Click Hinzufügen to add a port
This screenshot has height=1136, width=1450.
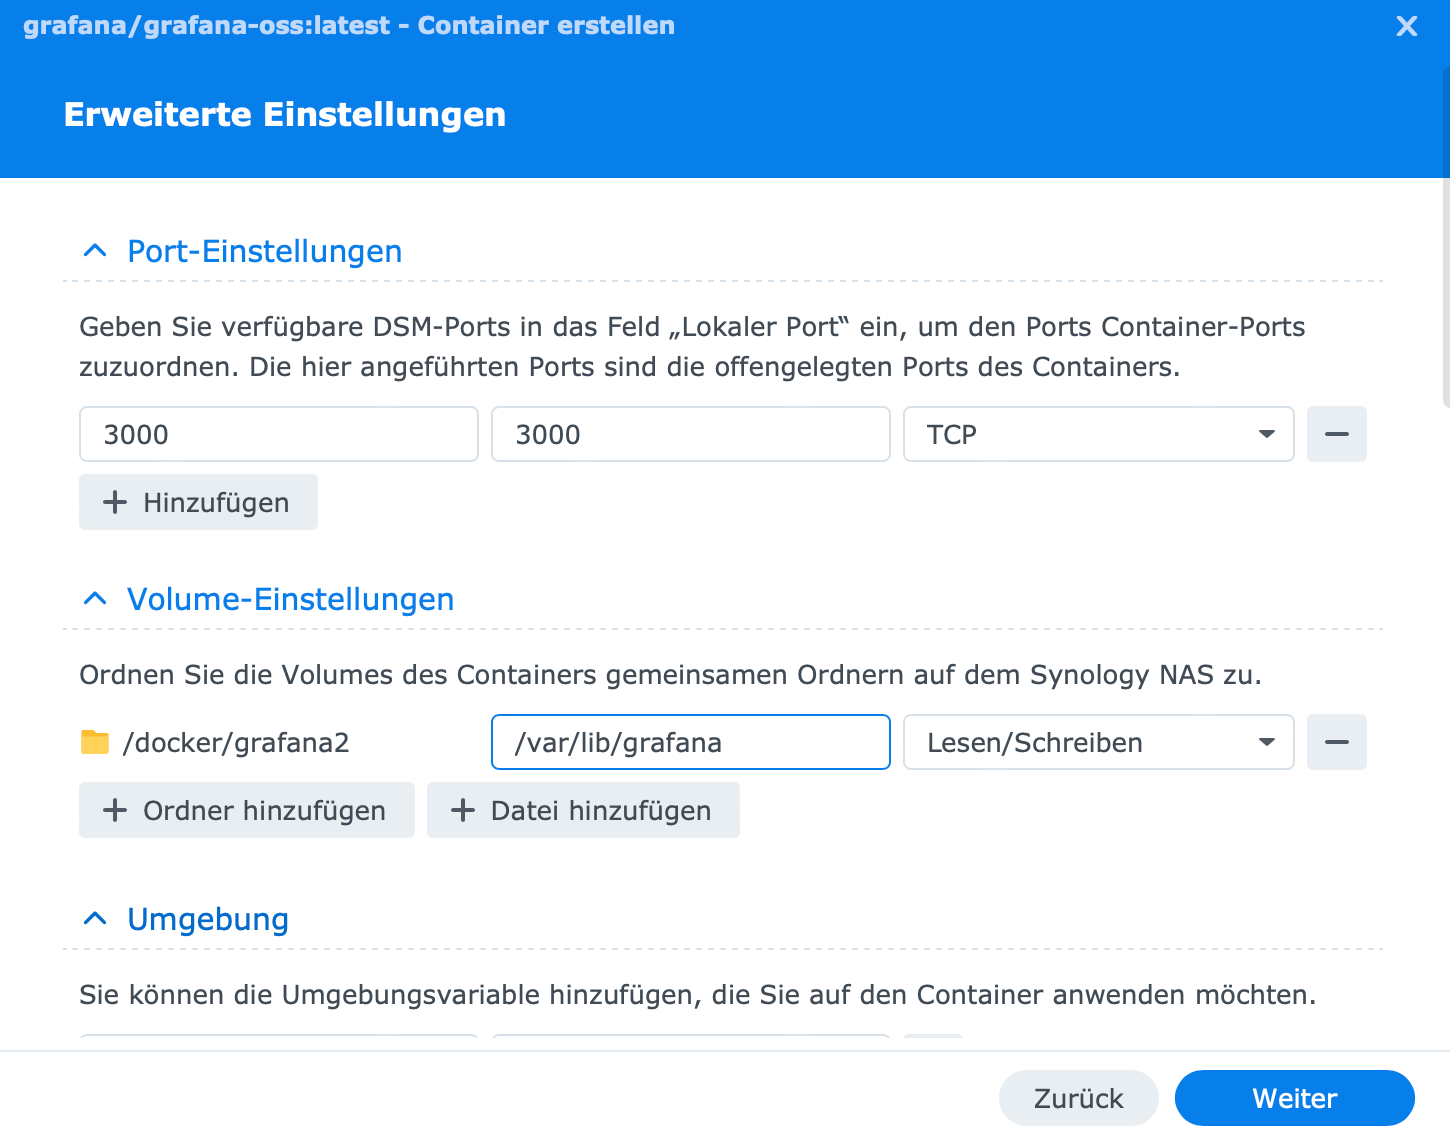[x=198, y=502]
